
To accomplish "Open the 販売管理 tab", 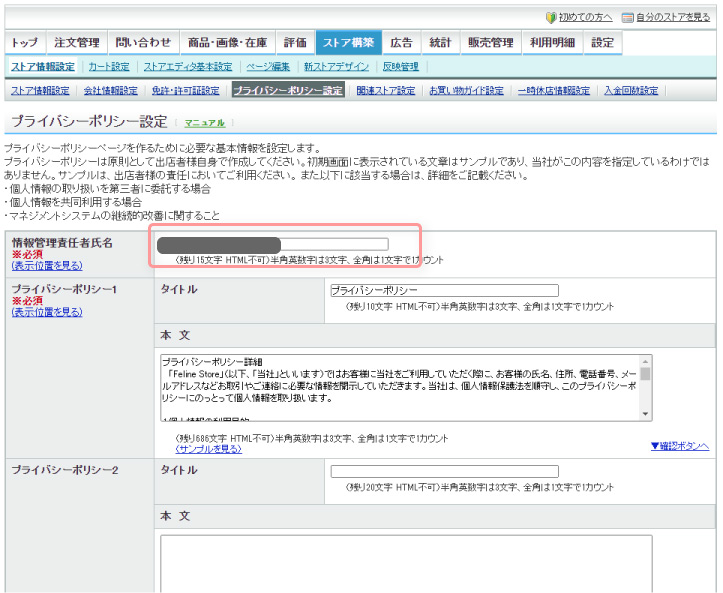I will pos(491,43).
